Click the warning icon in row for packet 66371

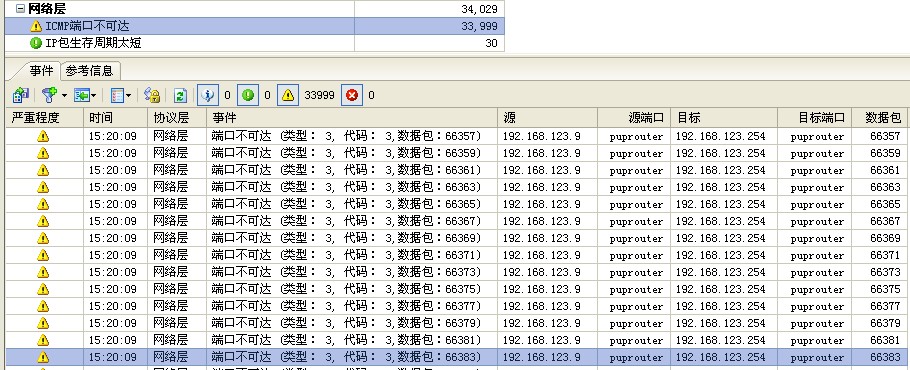[43, 255]
